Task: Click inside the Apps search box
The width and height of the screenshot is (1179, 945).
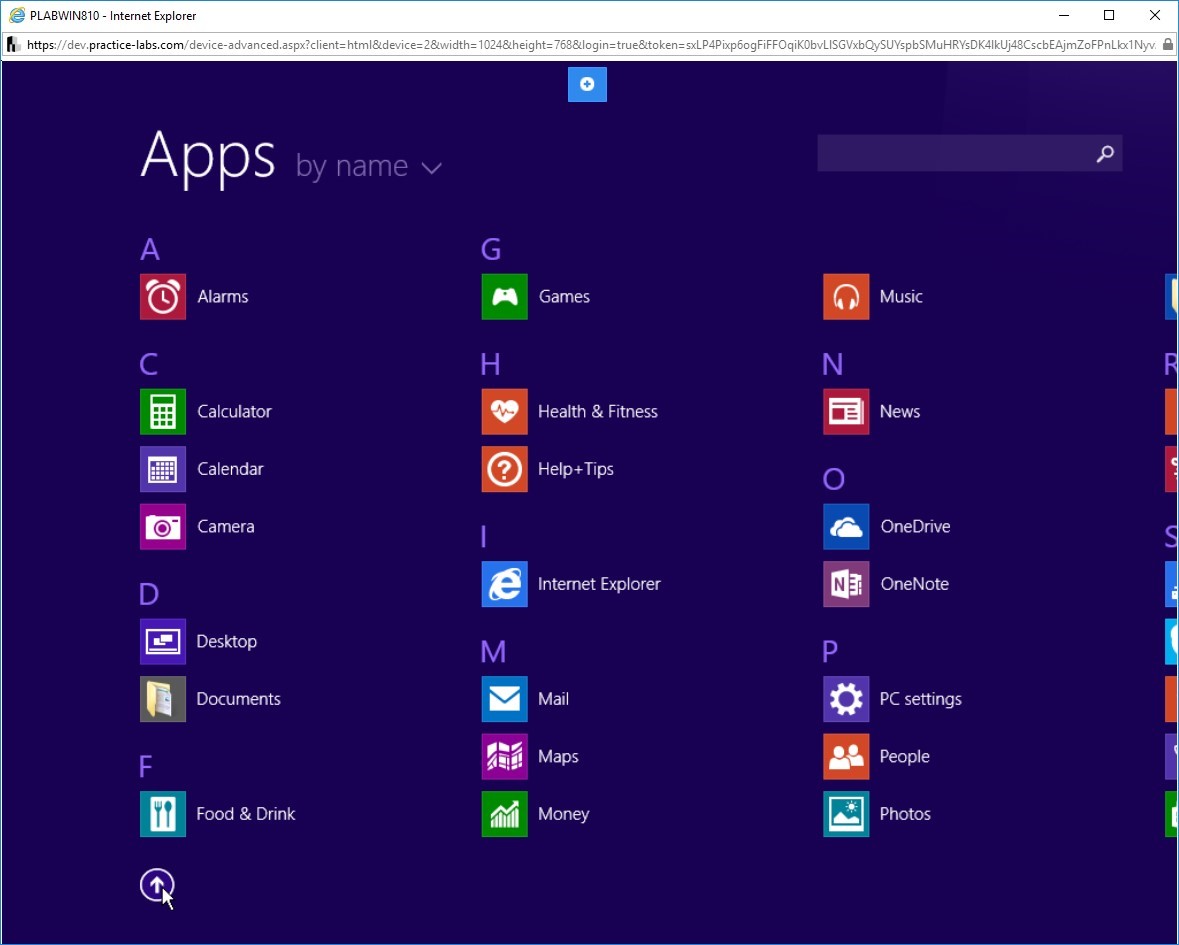Action: [969, 153]
